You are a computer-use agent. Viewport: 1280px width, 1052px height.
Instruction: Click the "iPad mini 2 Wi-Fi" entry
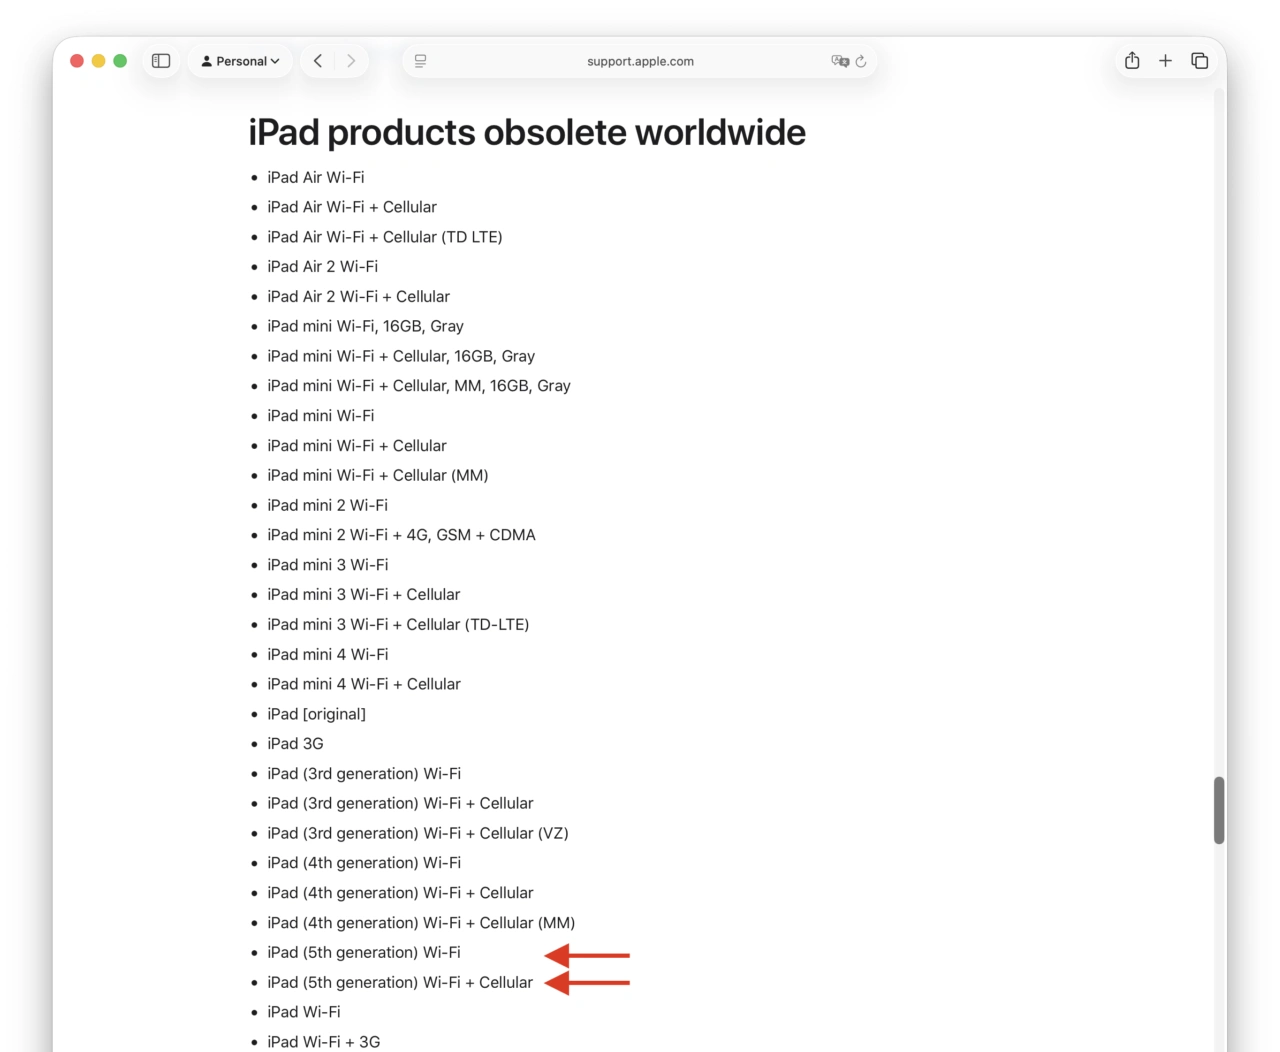328,505
